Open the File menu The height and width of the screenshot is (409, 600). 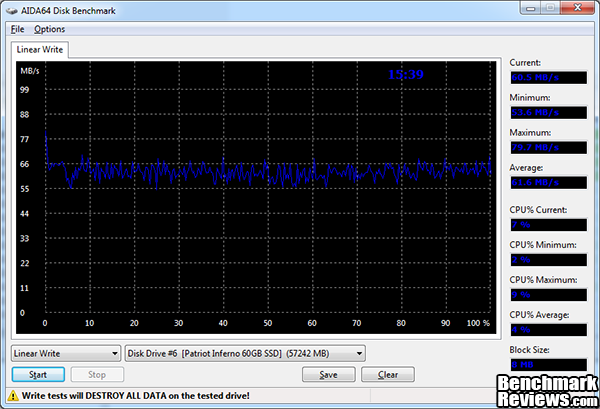click(17, 29)
